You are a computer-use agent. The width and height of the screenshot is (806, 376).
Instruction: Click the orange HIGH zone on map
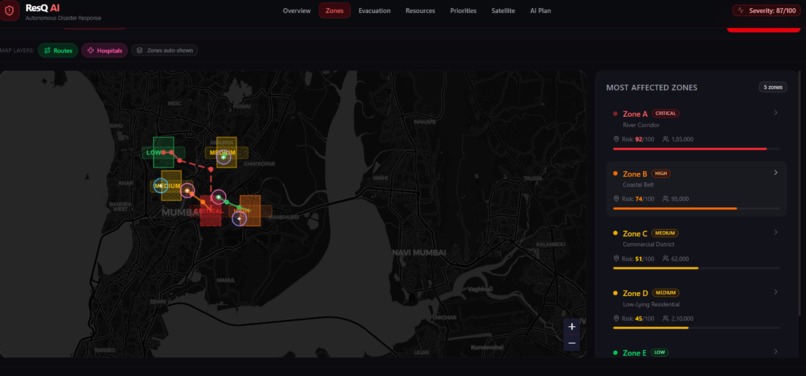tap(250, 210)
